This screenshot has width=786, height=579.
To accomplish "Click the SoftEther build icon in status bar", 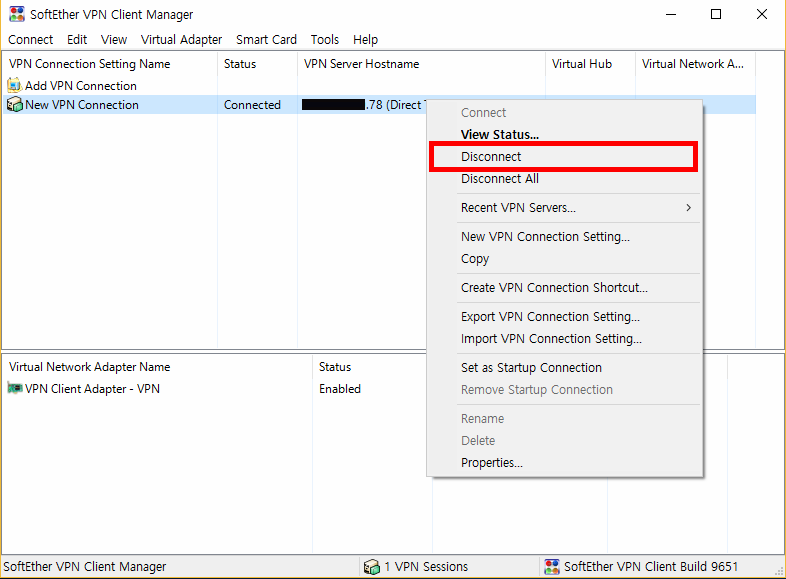I will click(x=551, y=566).
